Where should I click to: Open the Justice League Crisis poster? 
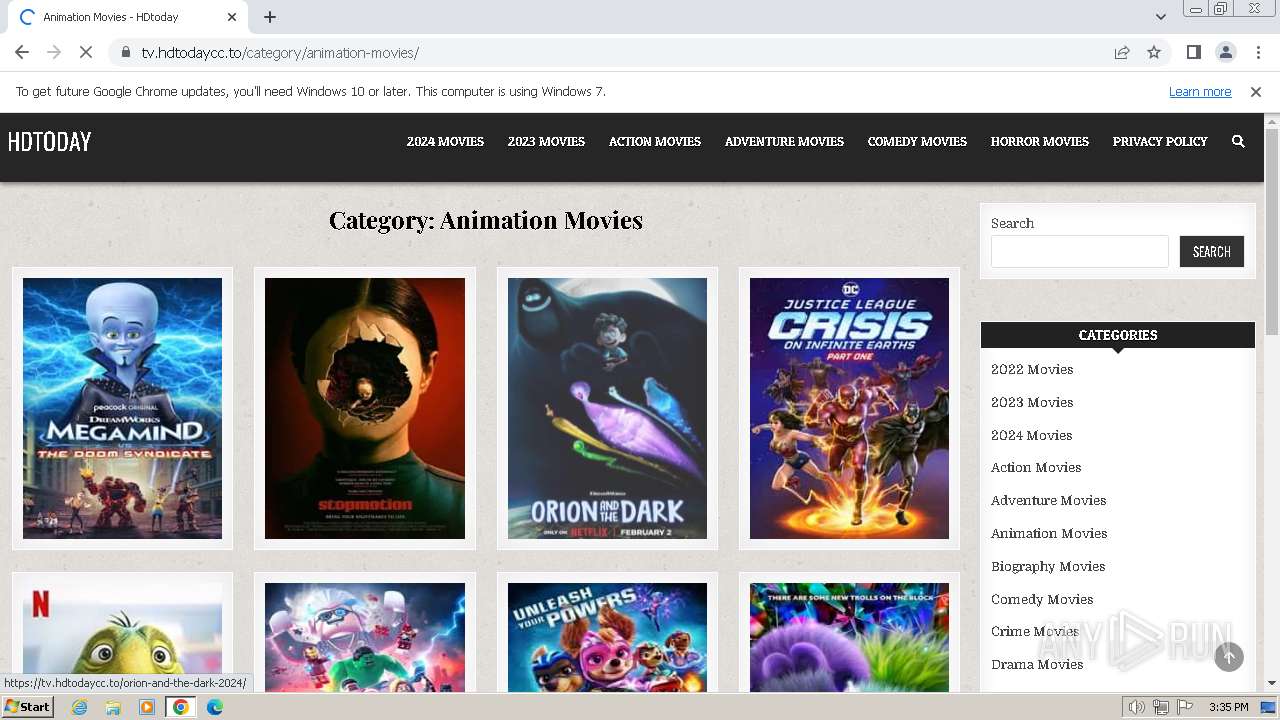pos(849,408)
